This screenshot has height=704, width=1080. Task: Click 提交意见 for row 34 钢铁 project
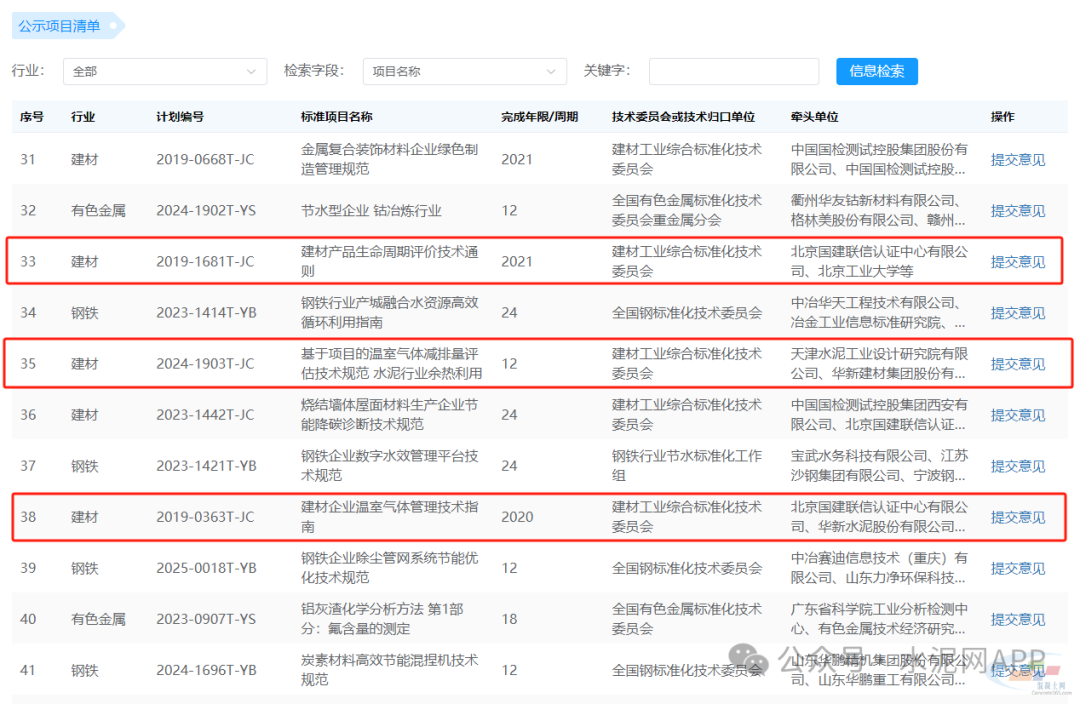(x=1017, y=313)
